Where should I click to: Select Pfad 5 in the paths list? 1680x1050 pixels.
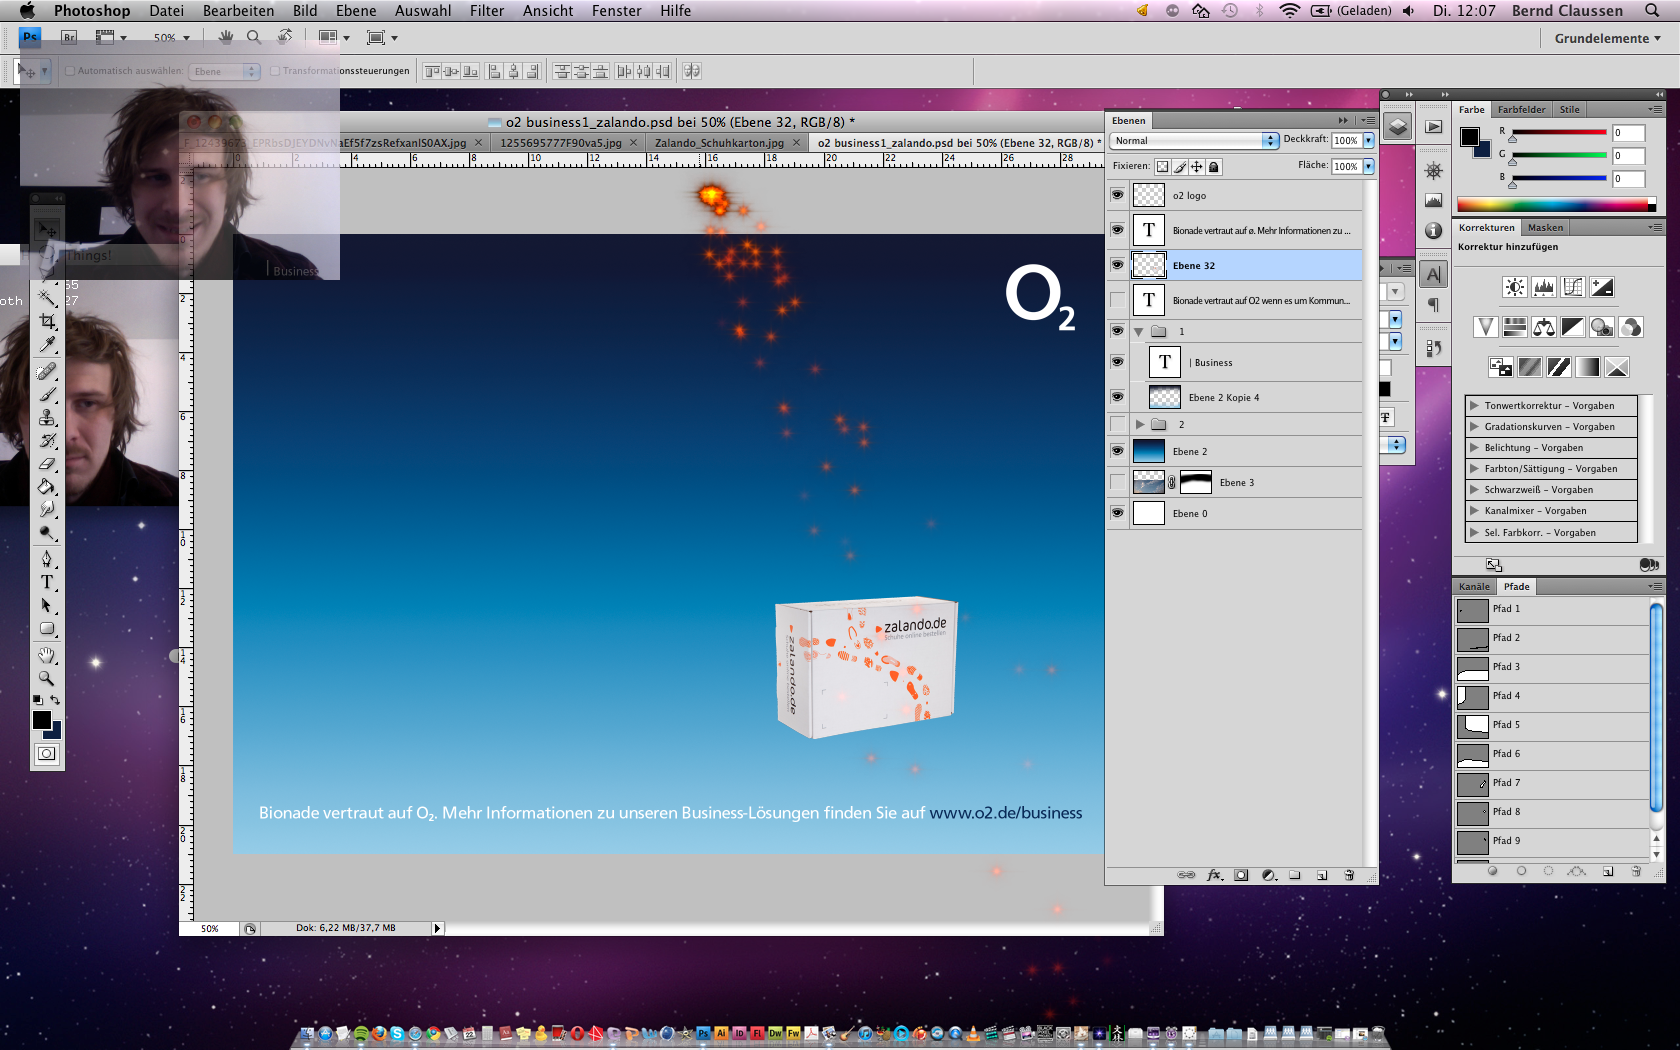[x=1506, y=725]
